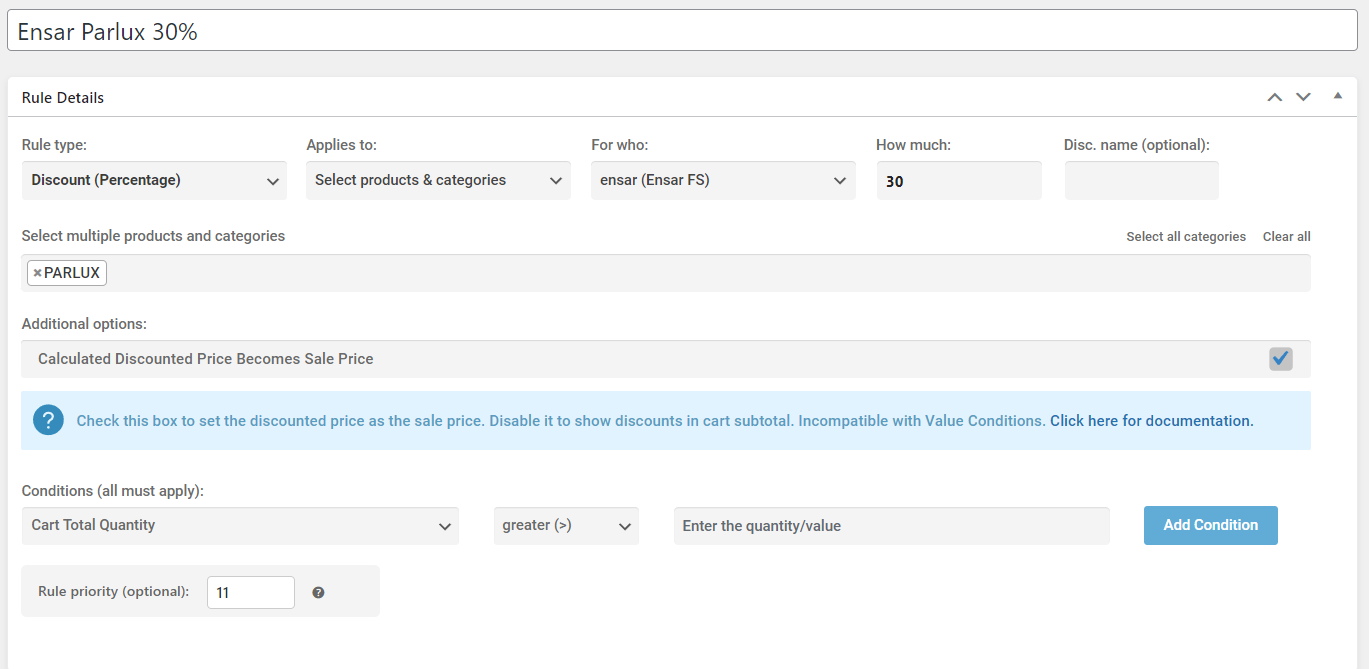1369x669 pixels.
Task: Click the How much field showing 30
Action: click(x=959, y=181)
